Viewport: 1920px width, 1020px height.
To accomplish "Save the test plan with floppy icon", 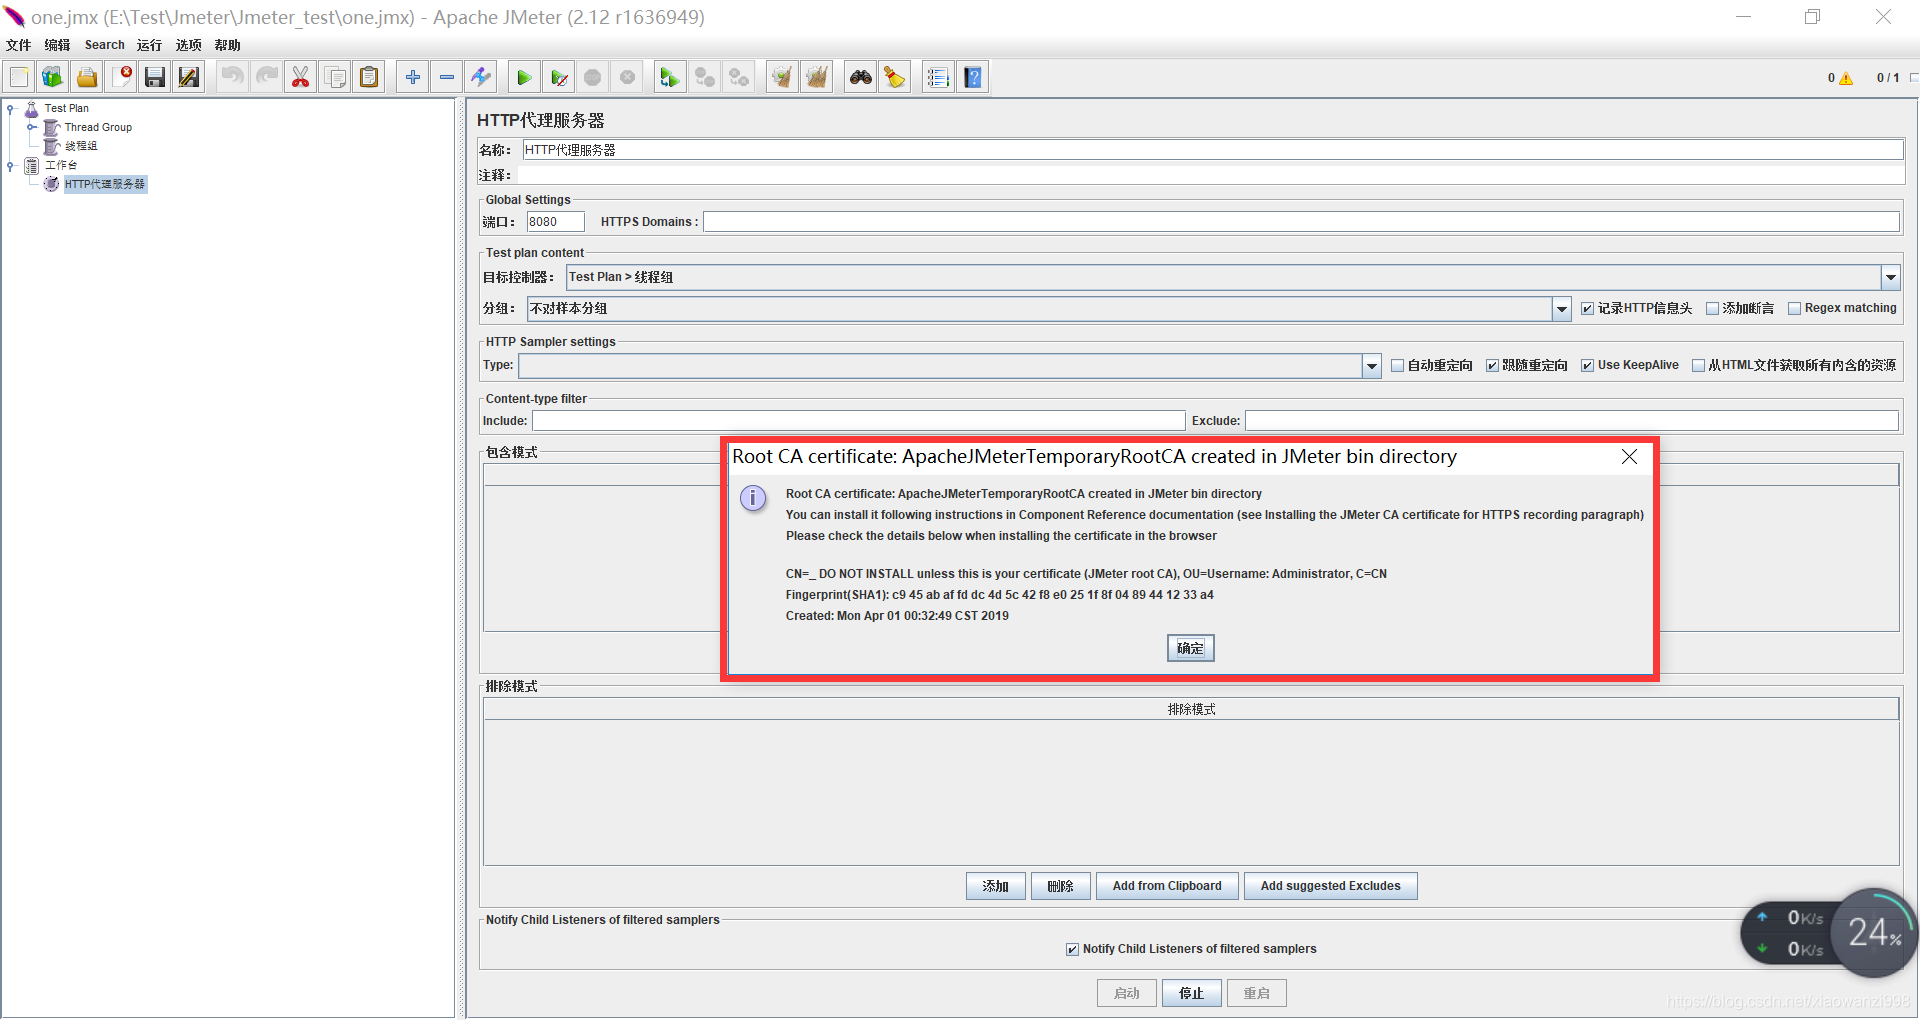I will pyautogui.click(x=155, y=77).
